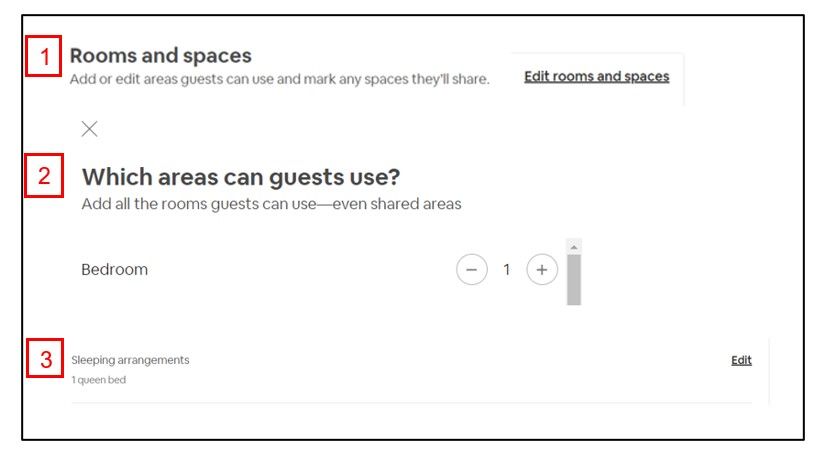Click the Add all the rooms subtitle
The width and height of the screenshot is (816, 456).
271,205
